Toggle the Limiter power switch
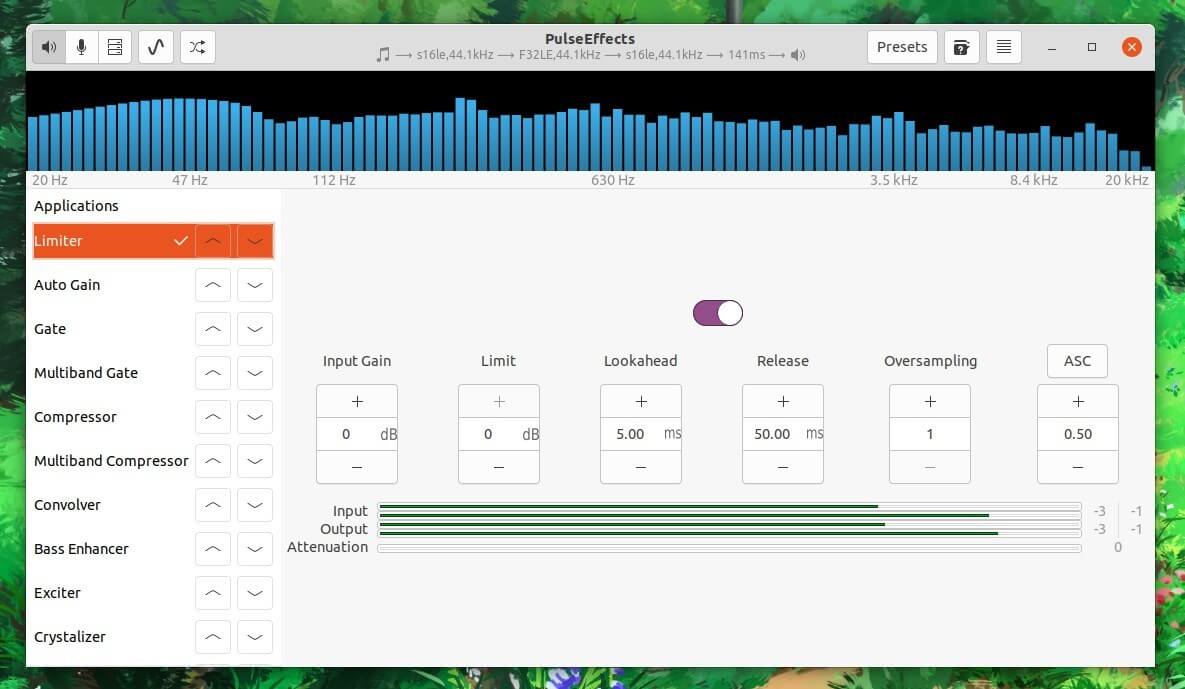Viewport: 1185px width, 689px height. [717, 312]
